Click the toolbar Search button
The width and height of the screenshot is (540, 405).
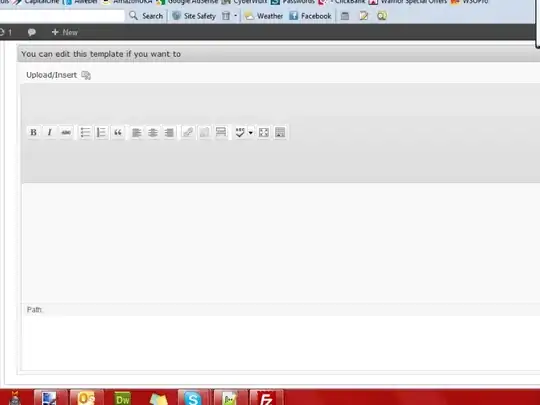146,16
